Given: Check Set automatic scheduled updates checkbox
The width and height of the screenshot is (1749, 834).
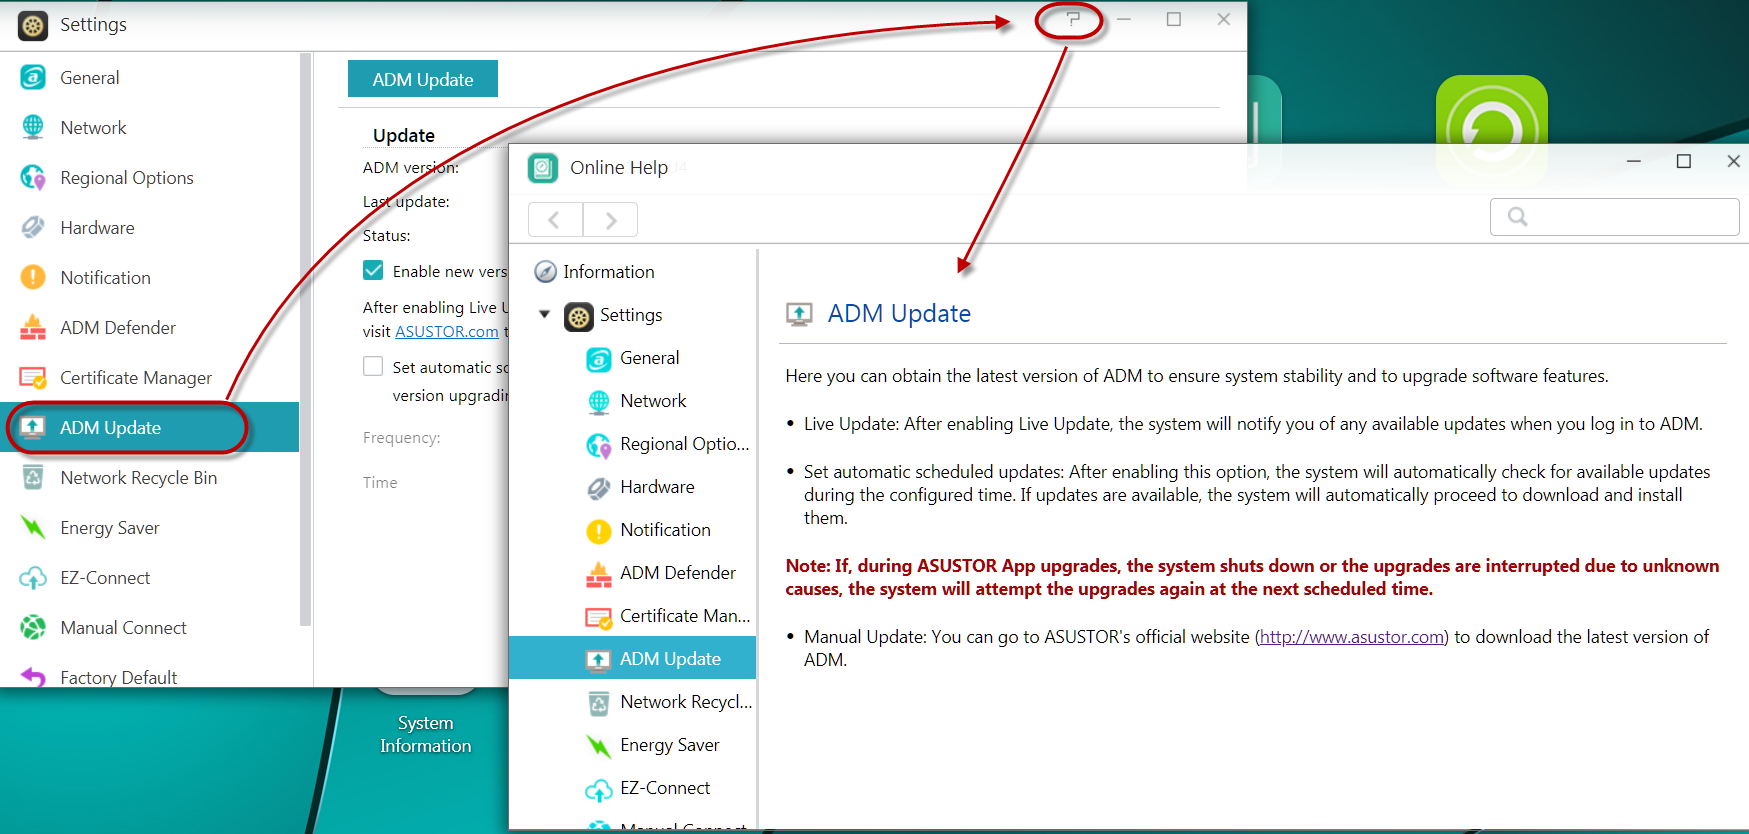Looking at the screenshot, I should [373, 366].
